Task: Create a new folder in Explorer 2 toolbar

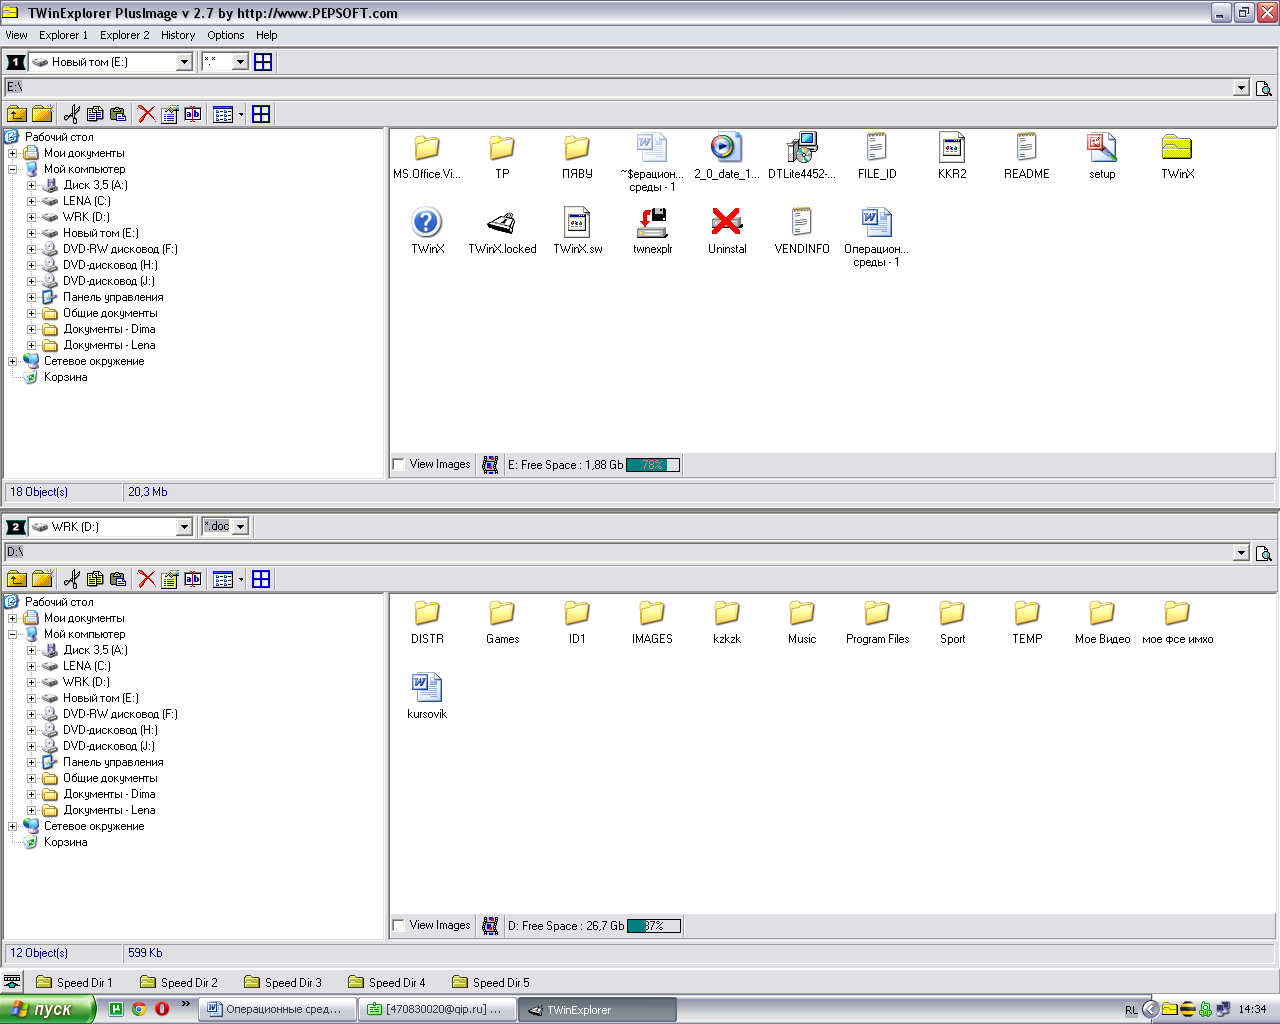Action: [42, 579]
